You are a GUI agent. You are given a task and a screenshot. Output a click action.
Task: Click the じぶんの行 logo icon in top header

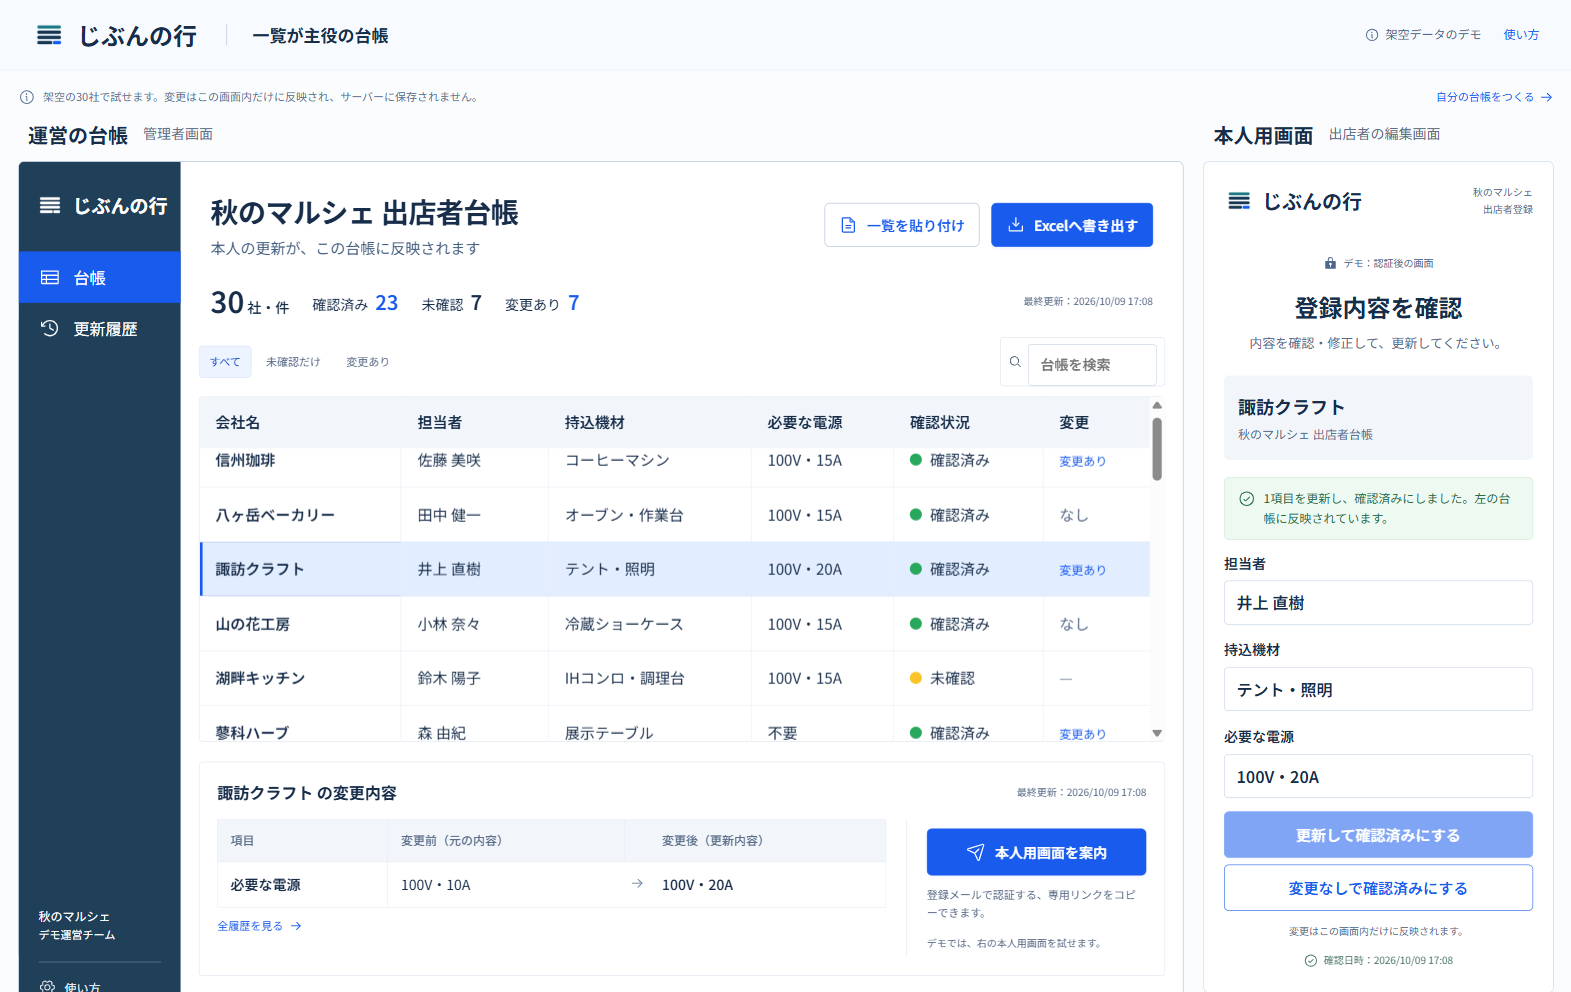coord(49,36)
